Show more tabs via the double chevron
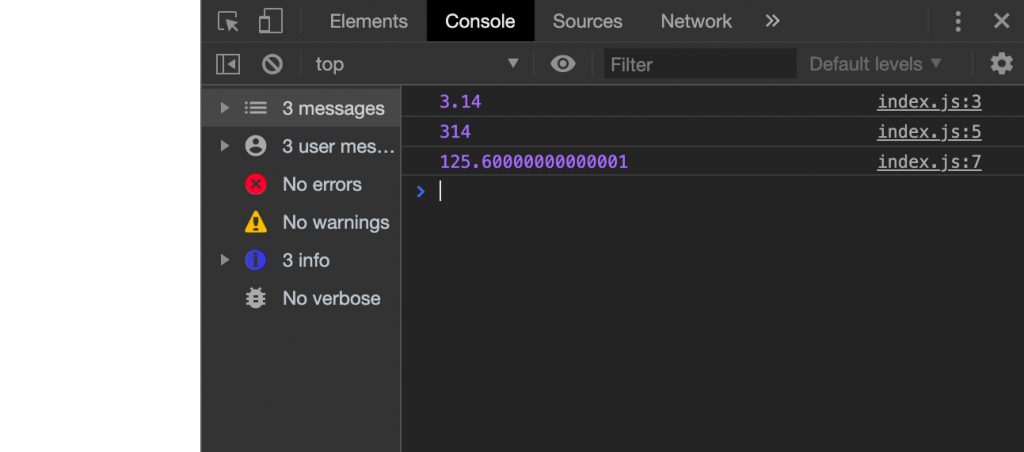 pos(772,21)
